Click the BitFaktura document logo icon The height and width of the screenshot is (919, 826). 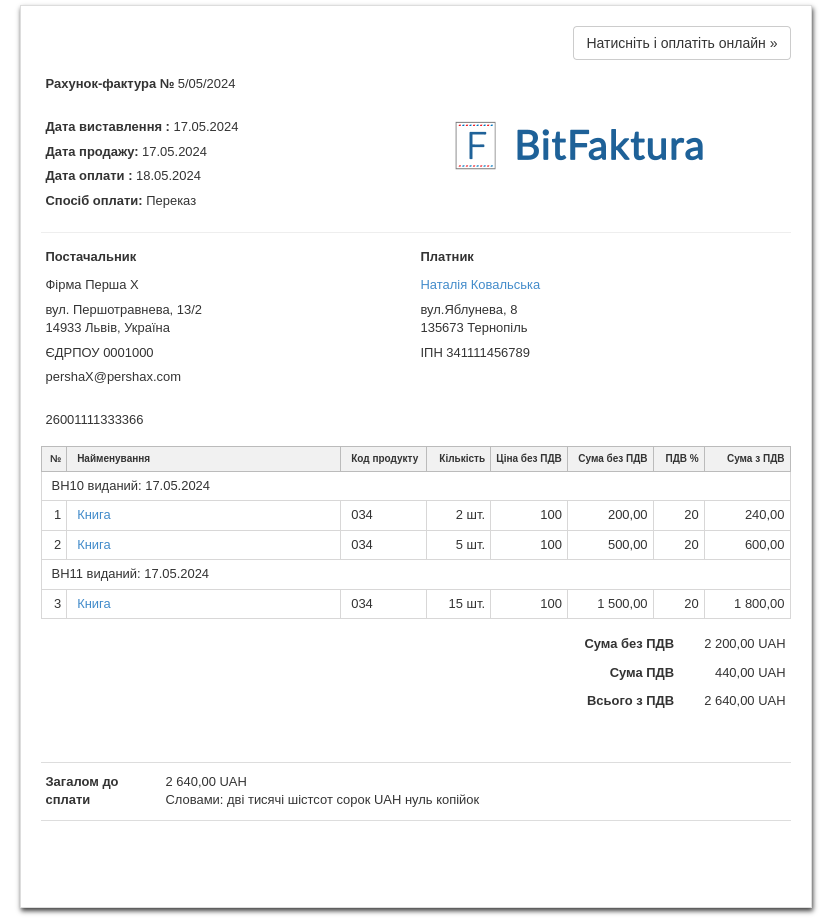click(475, 146)
